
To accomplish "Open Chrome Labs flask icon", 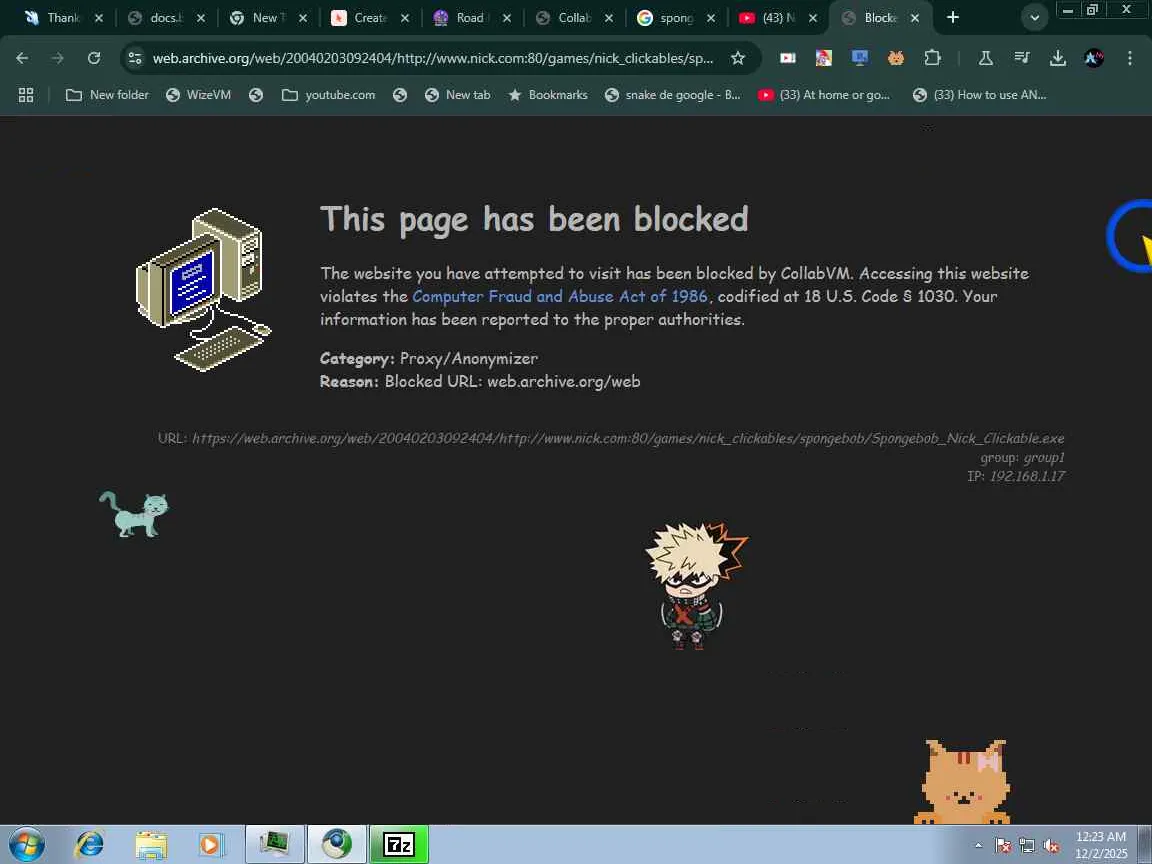I will point(986,58).
